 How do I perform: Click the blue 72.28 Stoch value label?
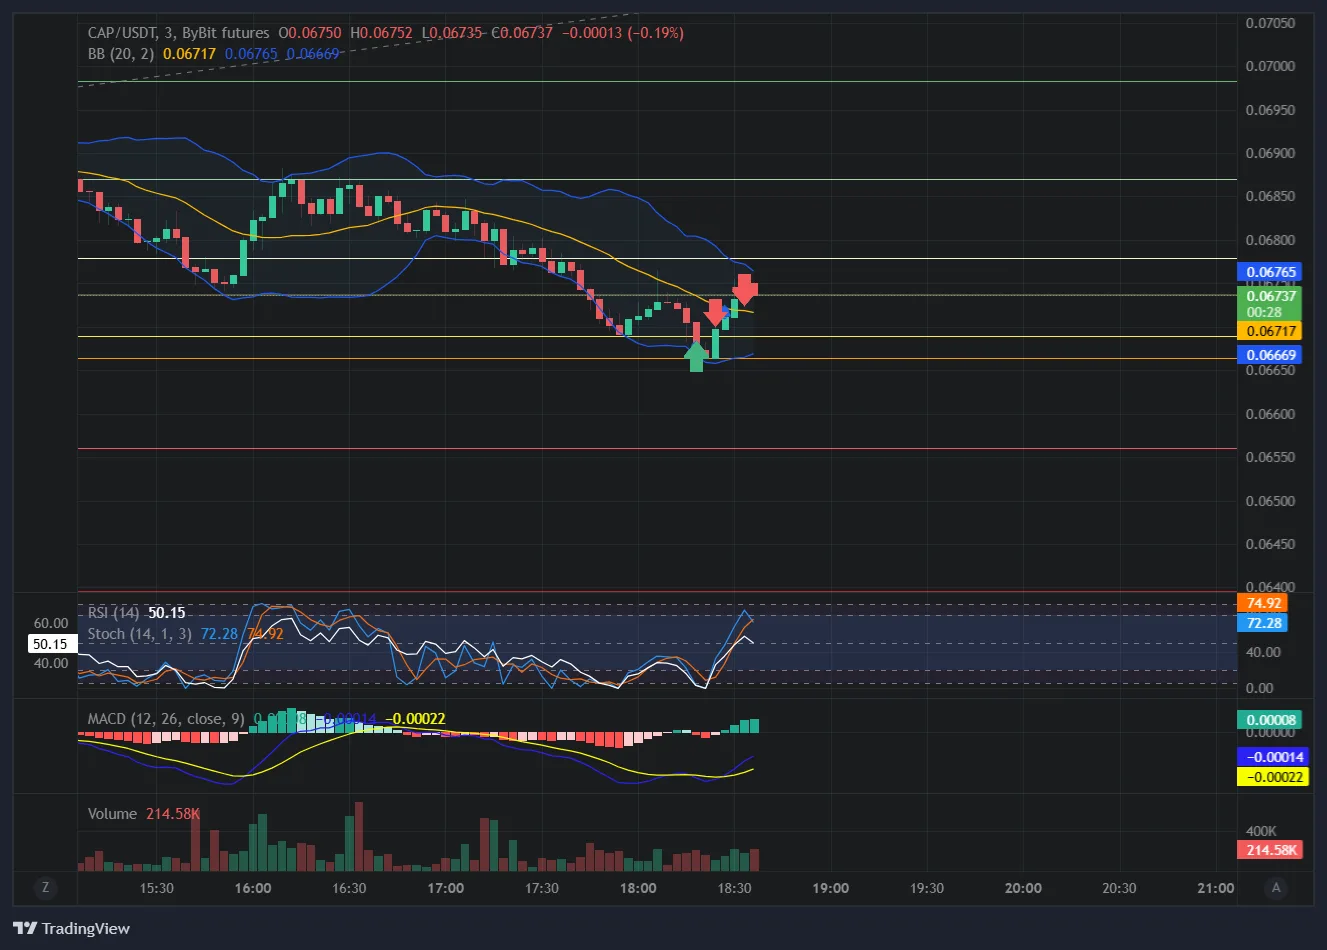click(x=1263, y=623)
